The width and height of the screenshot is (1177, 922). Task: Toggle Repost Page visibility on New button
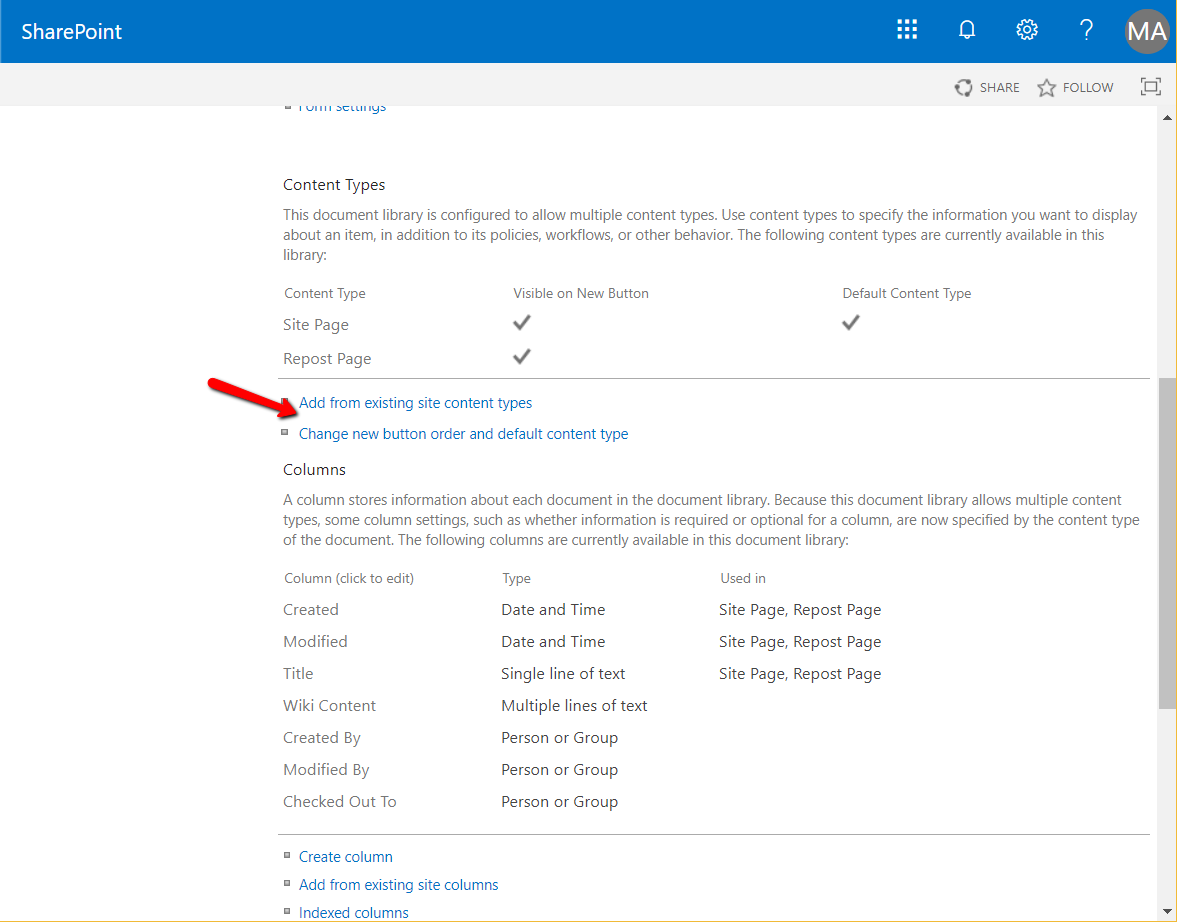point(521,356)
